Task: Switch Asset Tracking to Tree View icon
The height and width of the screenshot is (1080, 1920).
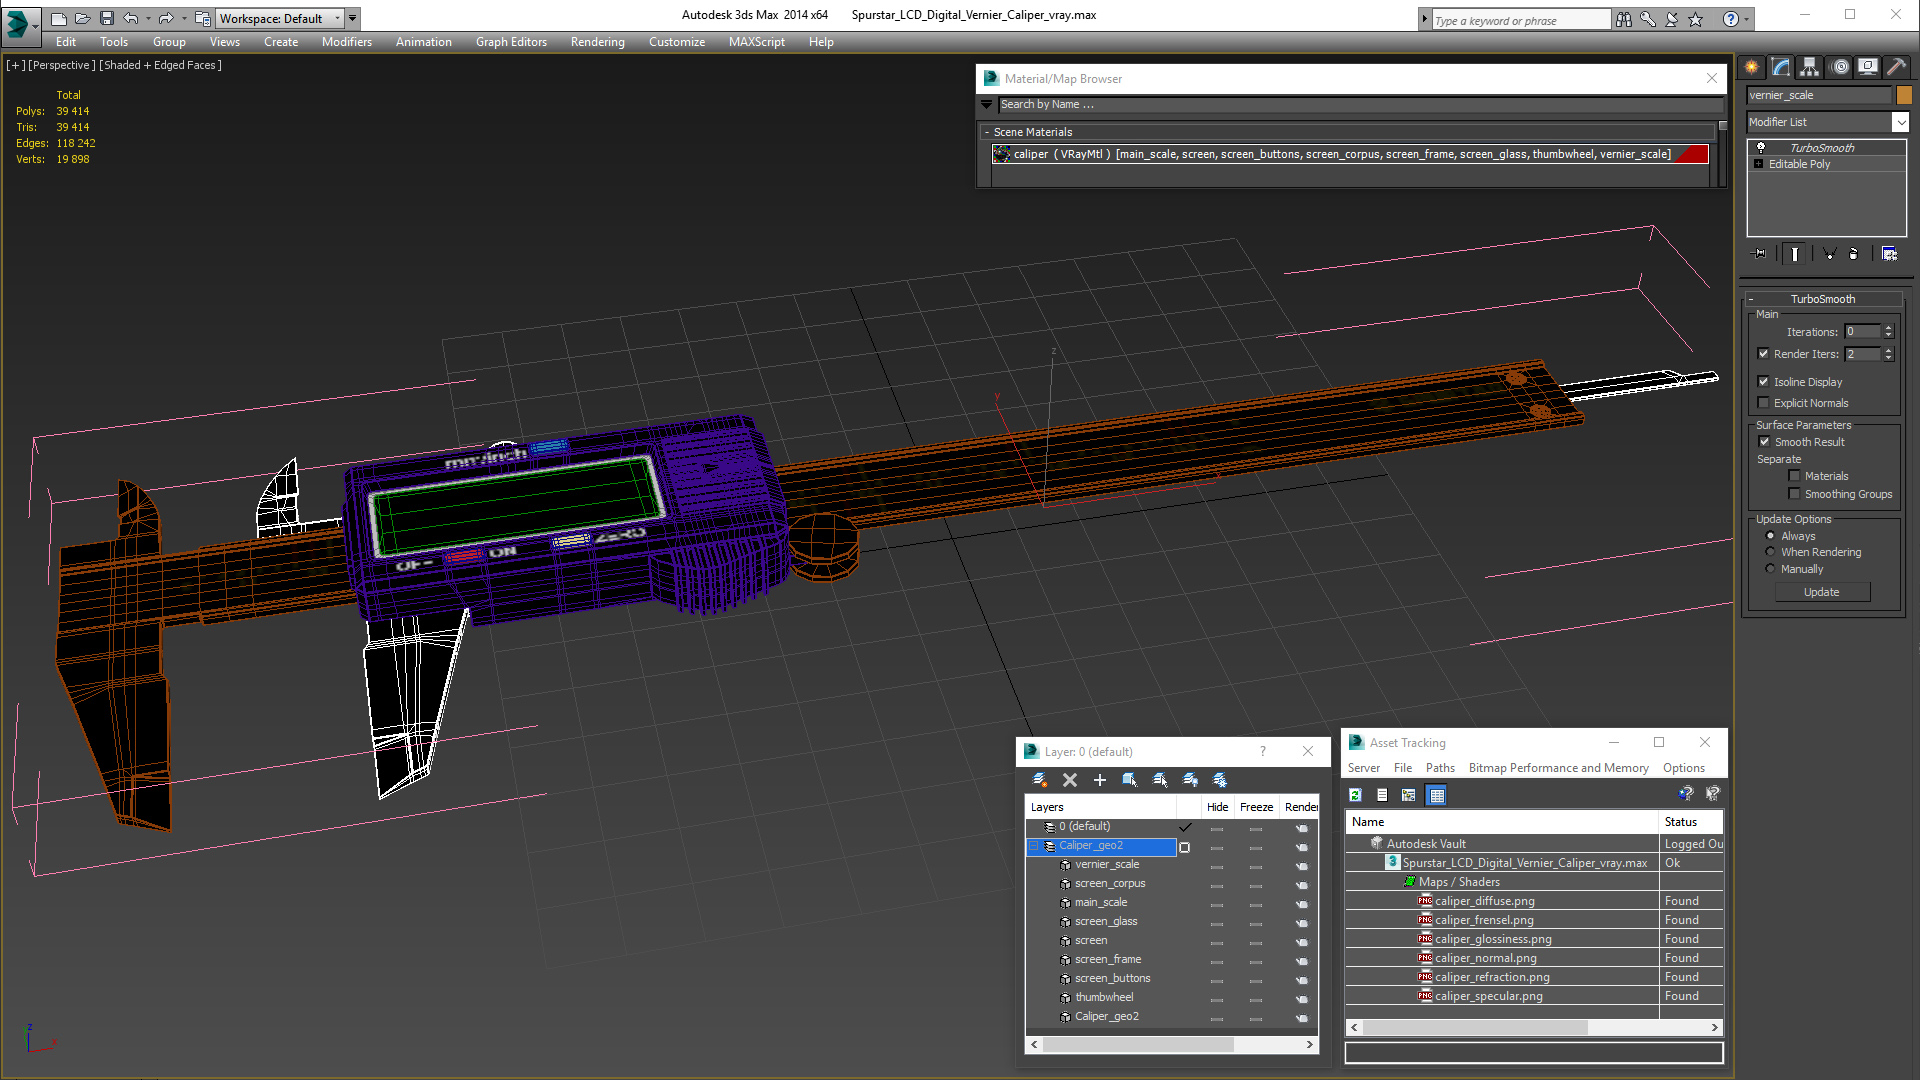Action: pos(1408,795)
